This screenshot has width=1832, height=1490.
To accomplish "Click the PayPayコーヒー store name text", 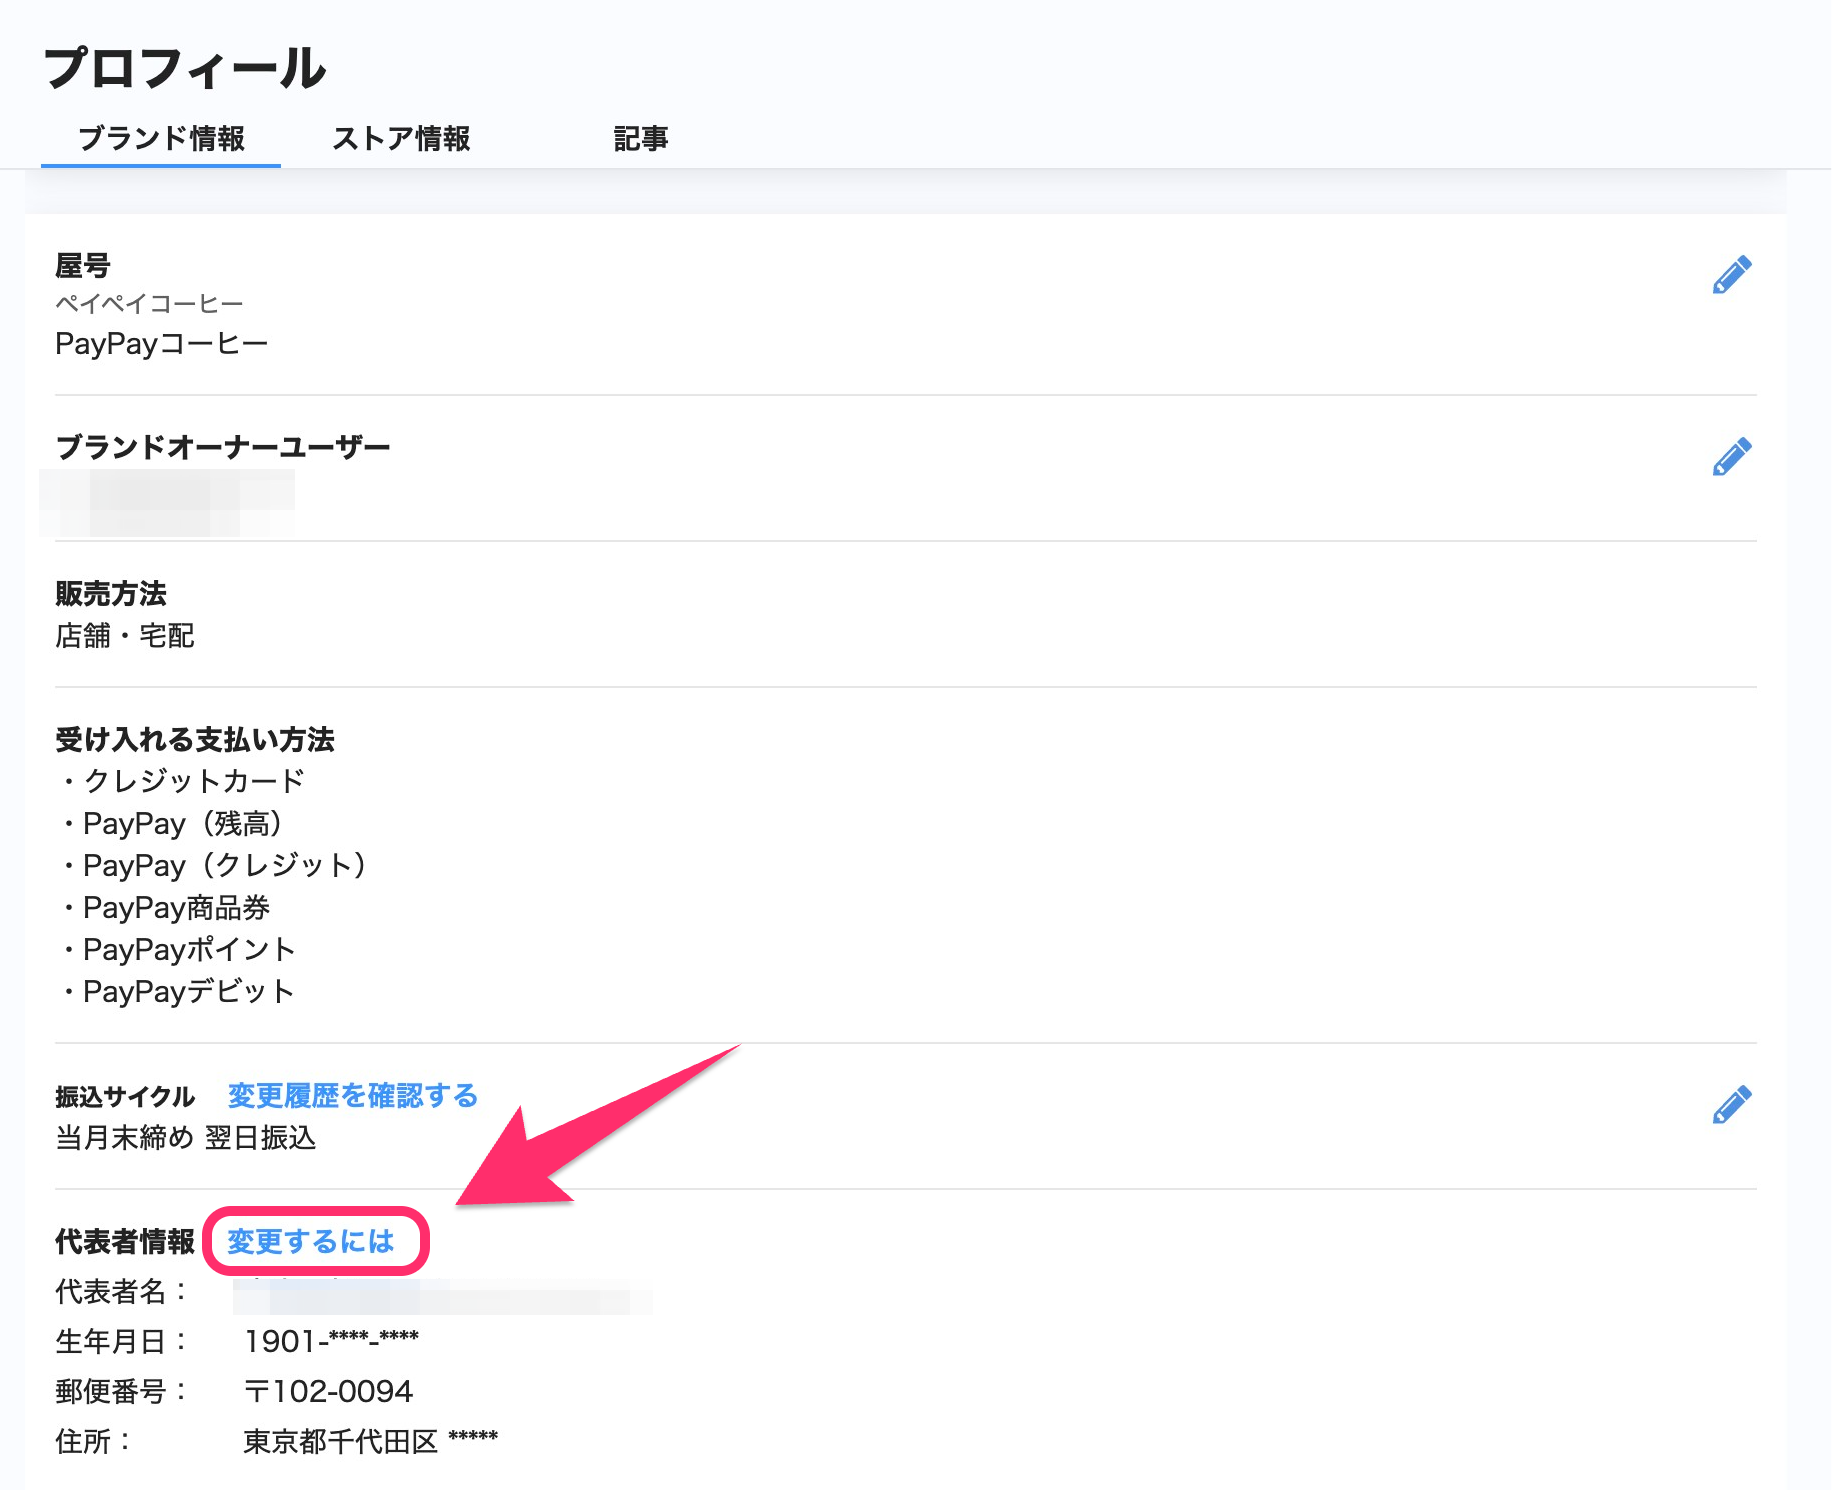I will 161,344.
